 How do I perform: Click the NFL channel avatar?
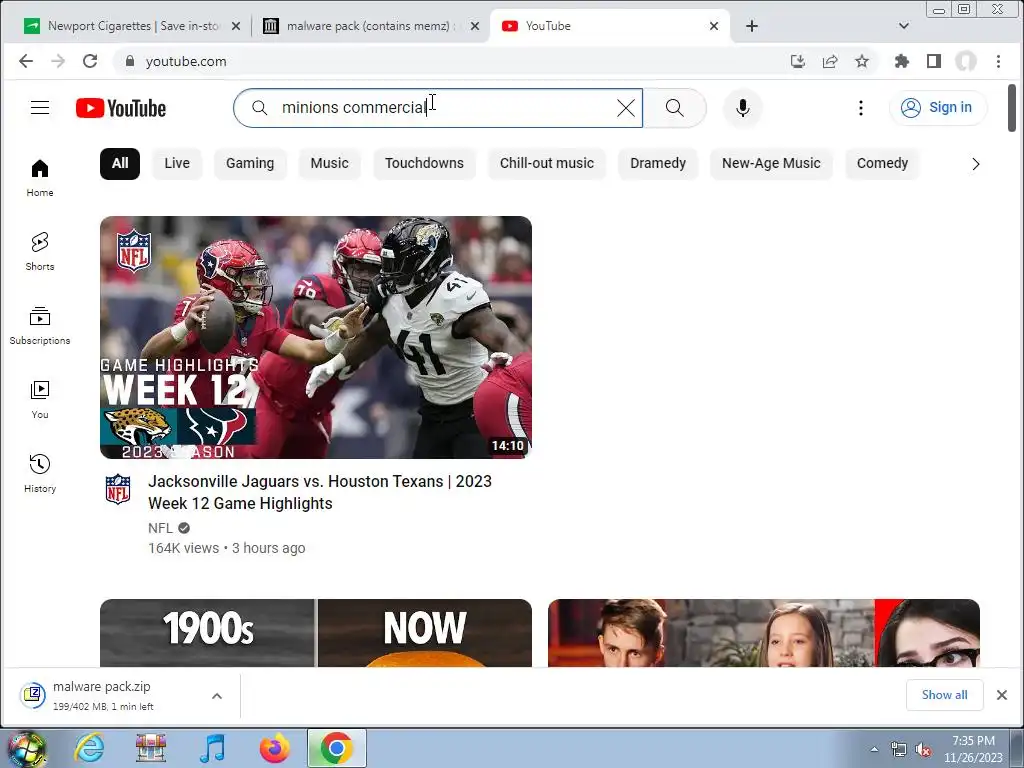pyautogui.click(x=118, y=489)
